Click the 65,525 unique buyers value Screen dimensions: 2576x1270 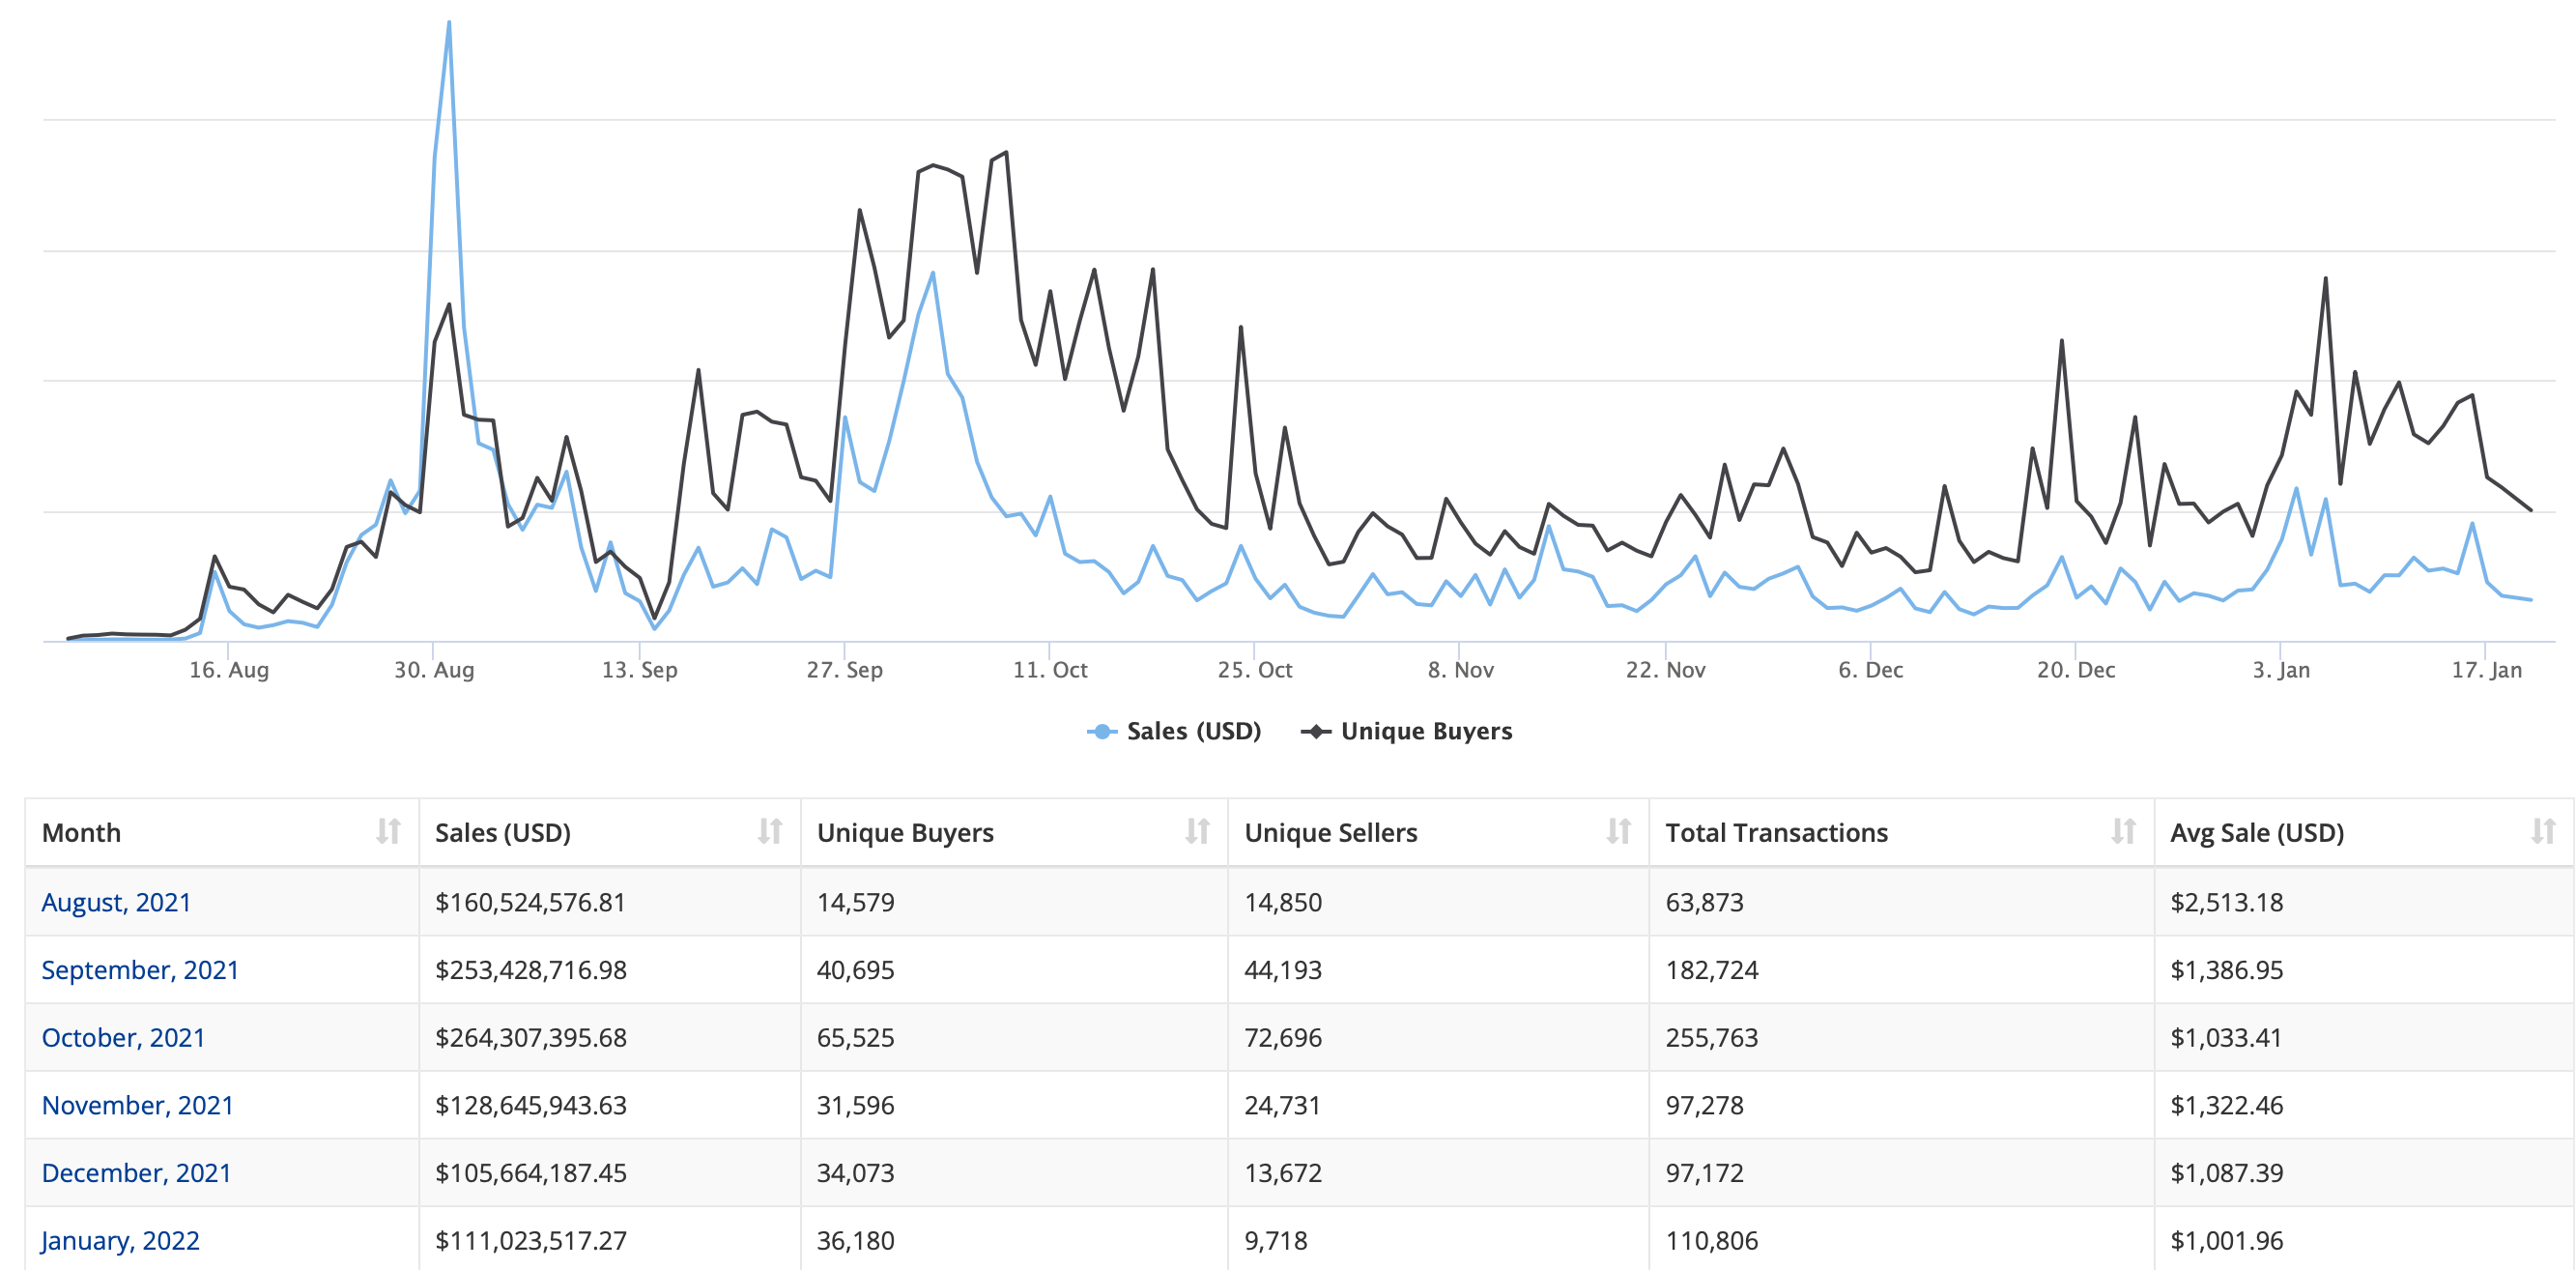[x=856, y=1037]
